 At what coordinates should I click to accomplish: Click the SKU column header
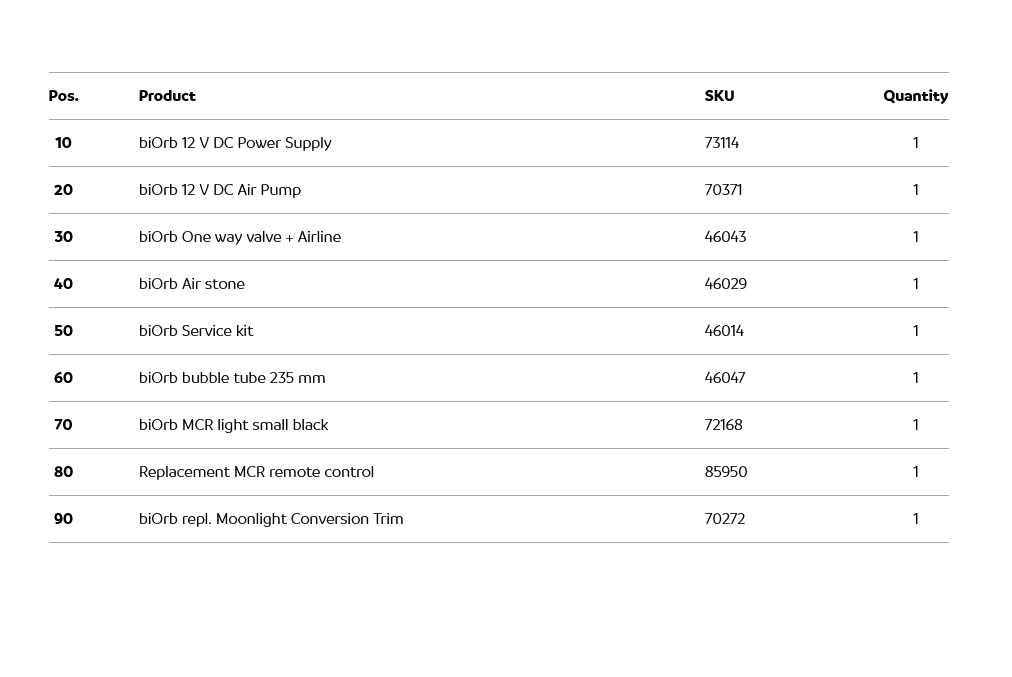(x=719, y=96)
